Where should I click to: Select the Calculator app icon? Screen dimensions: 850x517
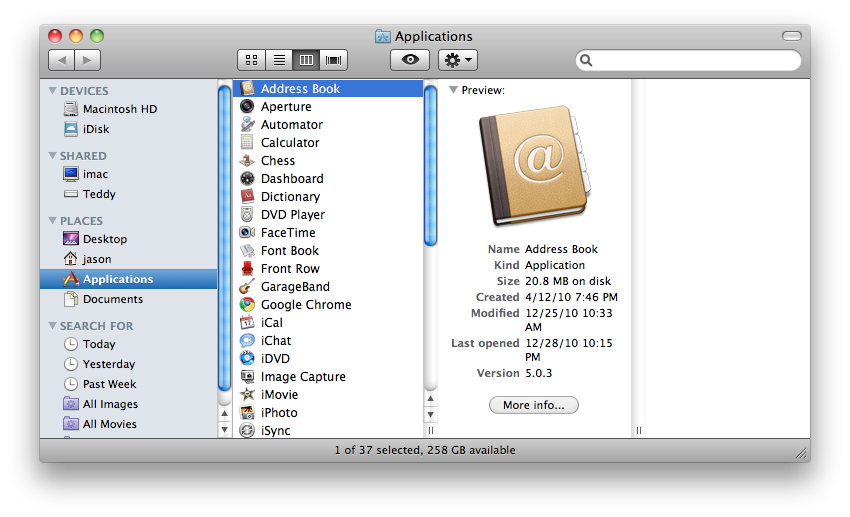[247, 143]
